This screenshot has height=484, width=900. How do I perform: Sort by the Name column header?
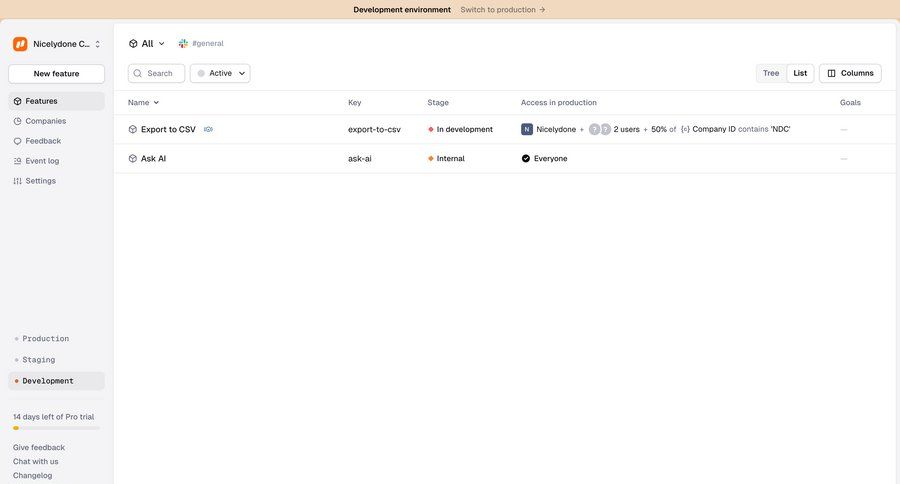143,103
